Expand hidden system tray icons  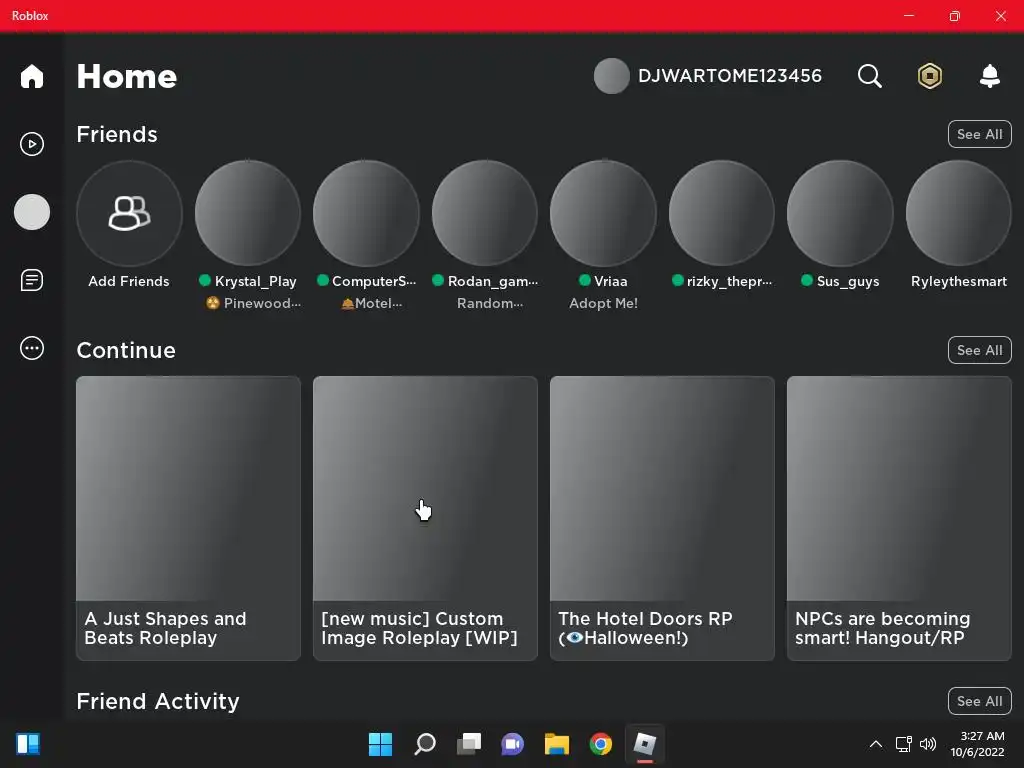point(876,744)
